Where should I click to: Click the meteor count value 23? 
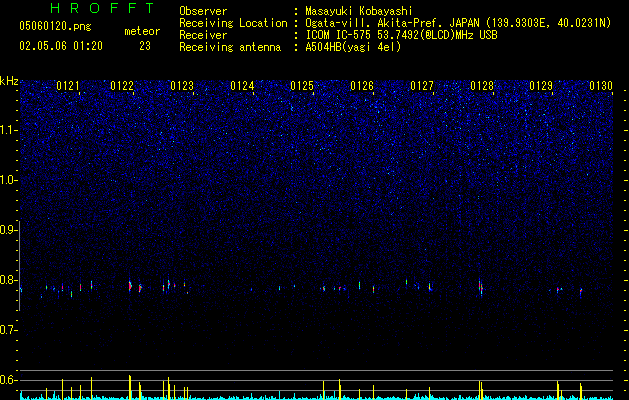pyautogui.click(x=145, y=46)
